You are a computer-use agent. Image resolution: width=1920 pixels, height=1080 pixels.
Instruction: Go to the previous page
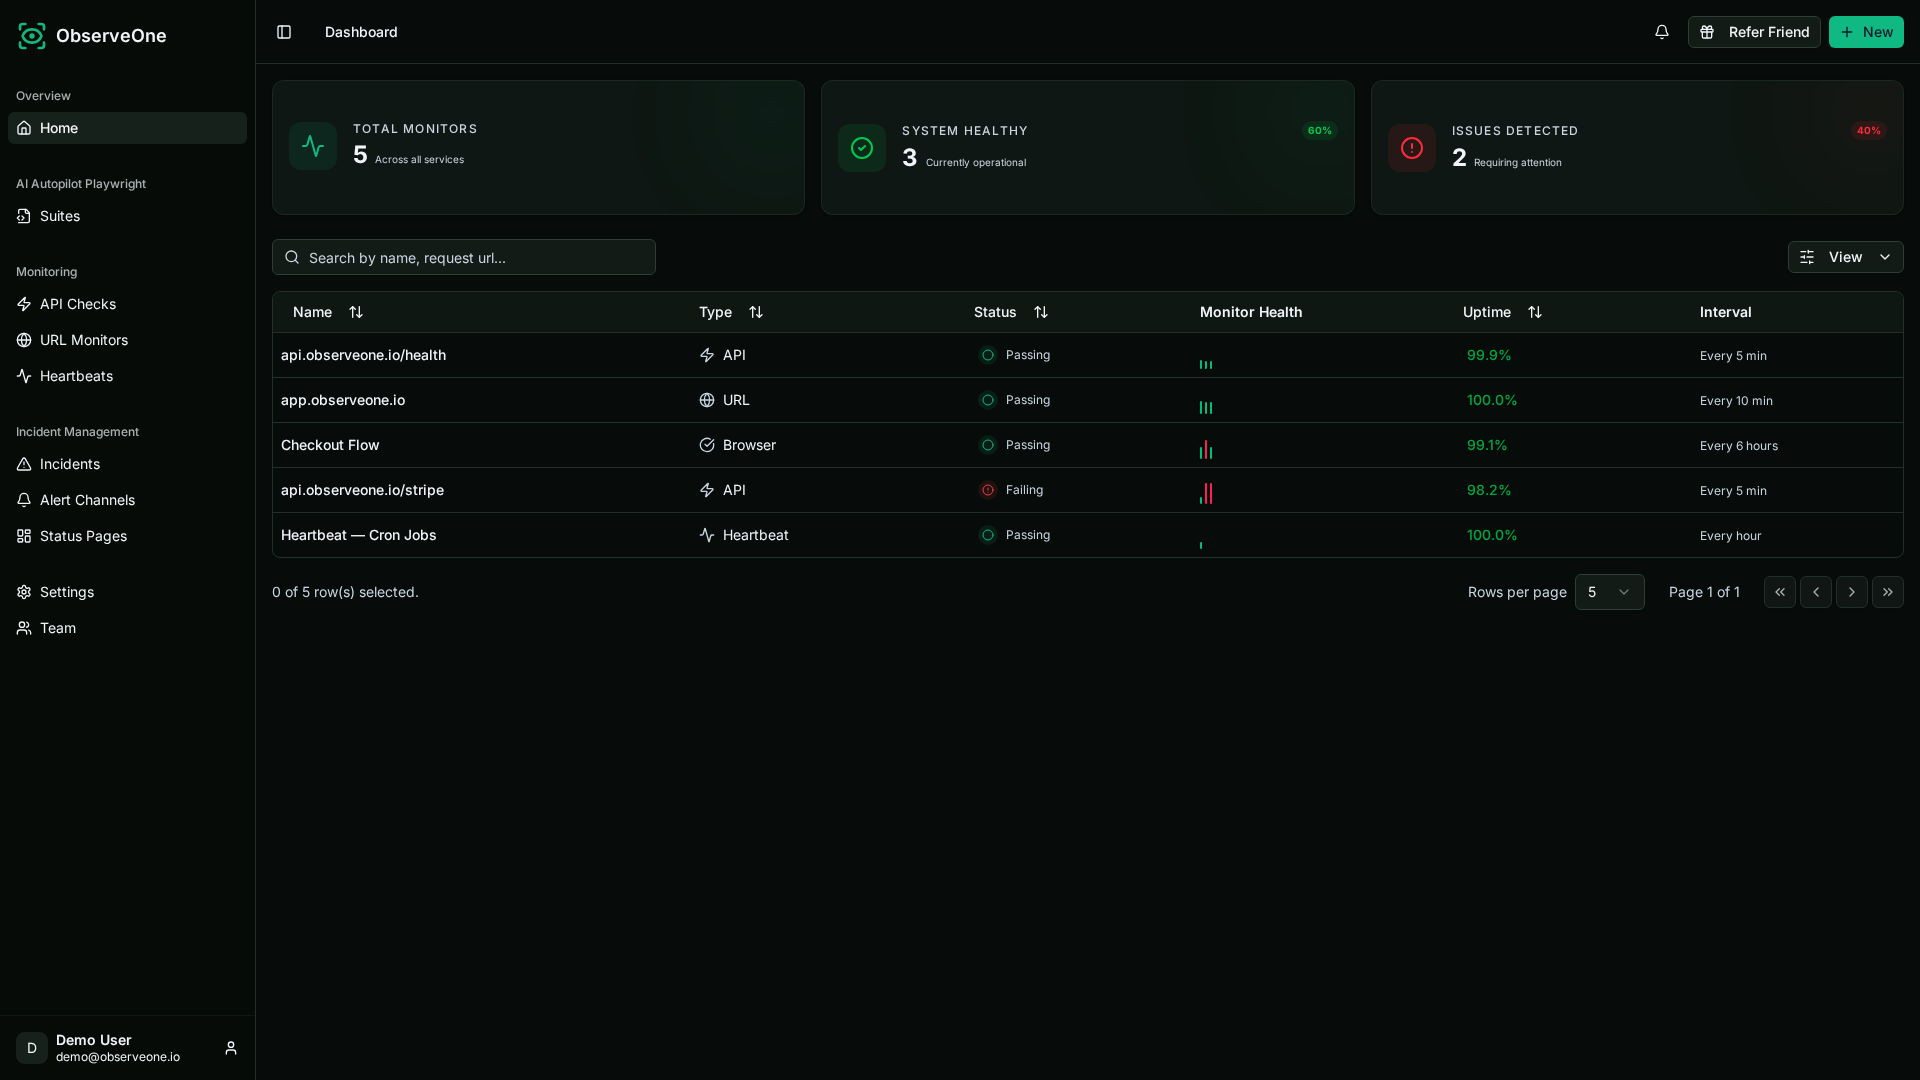tap(1816, 592)
